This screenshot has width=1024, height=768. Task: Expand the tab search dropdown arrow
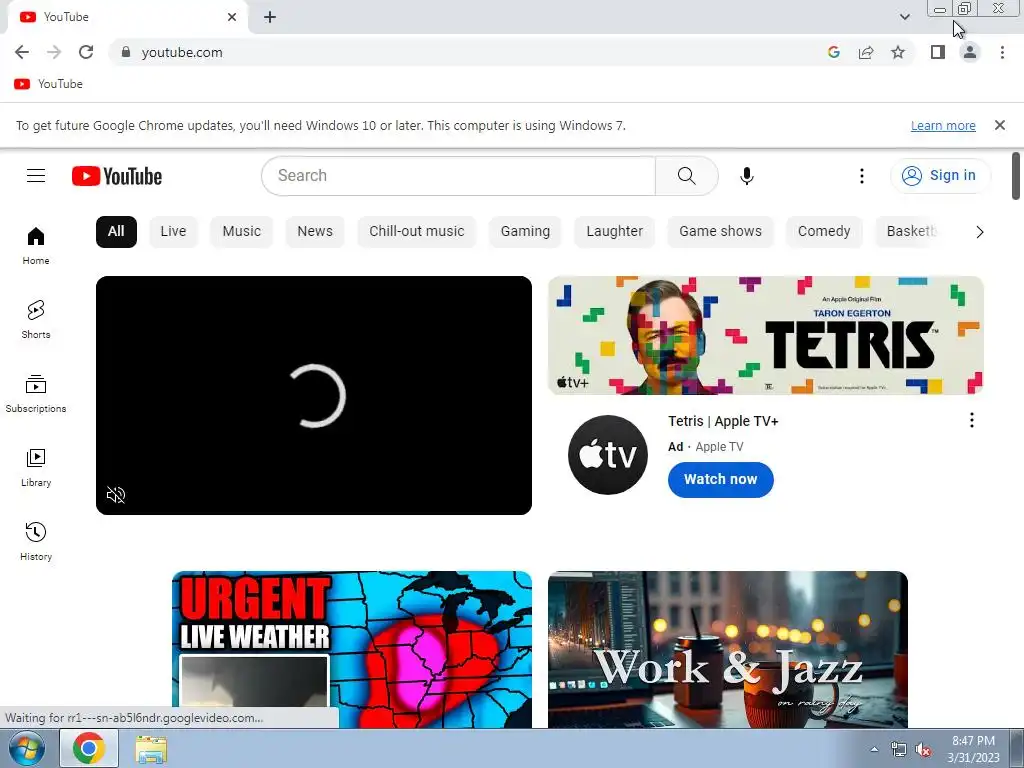[904, 17]
